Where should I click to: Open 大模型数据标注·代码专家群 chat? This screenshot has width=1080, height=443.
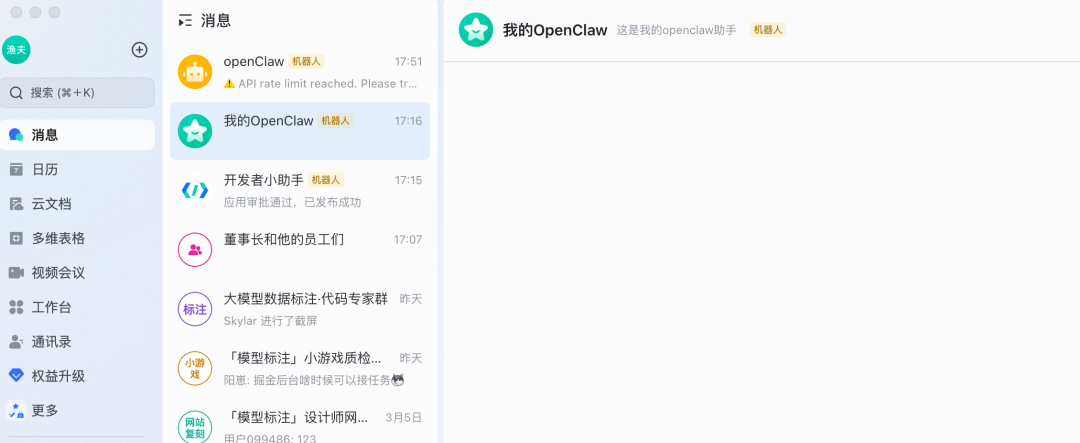(300, 309)
